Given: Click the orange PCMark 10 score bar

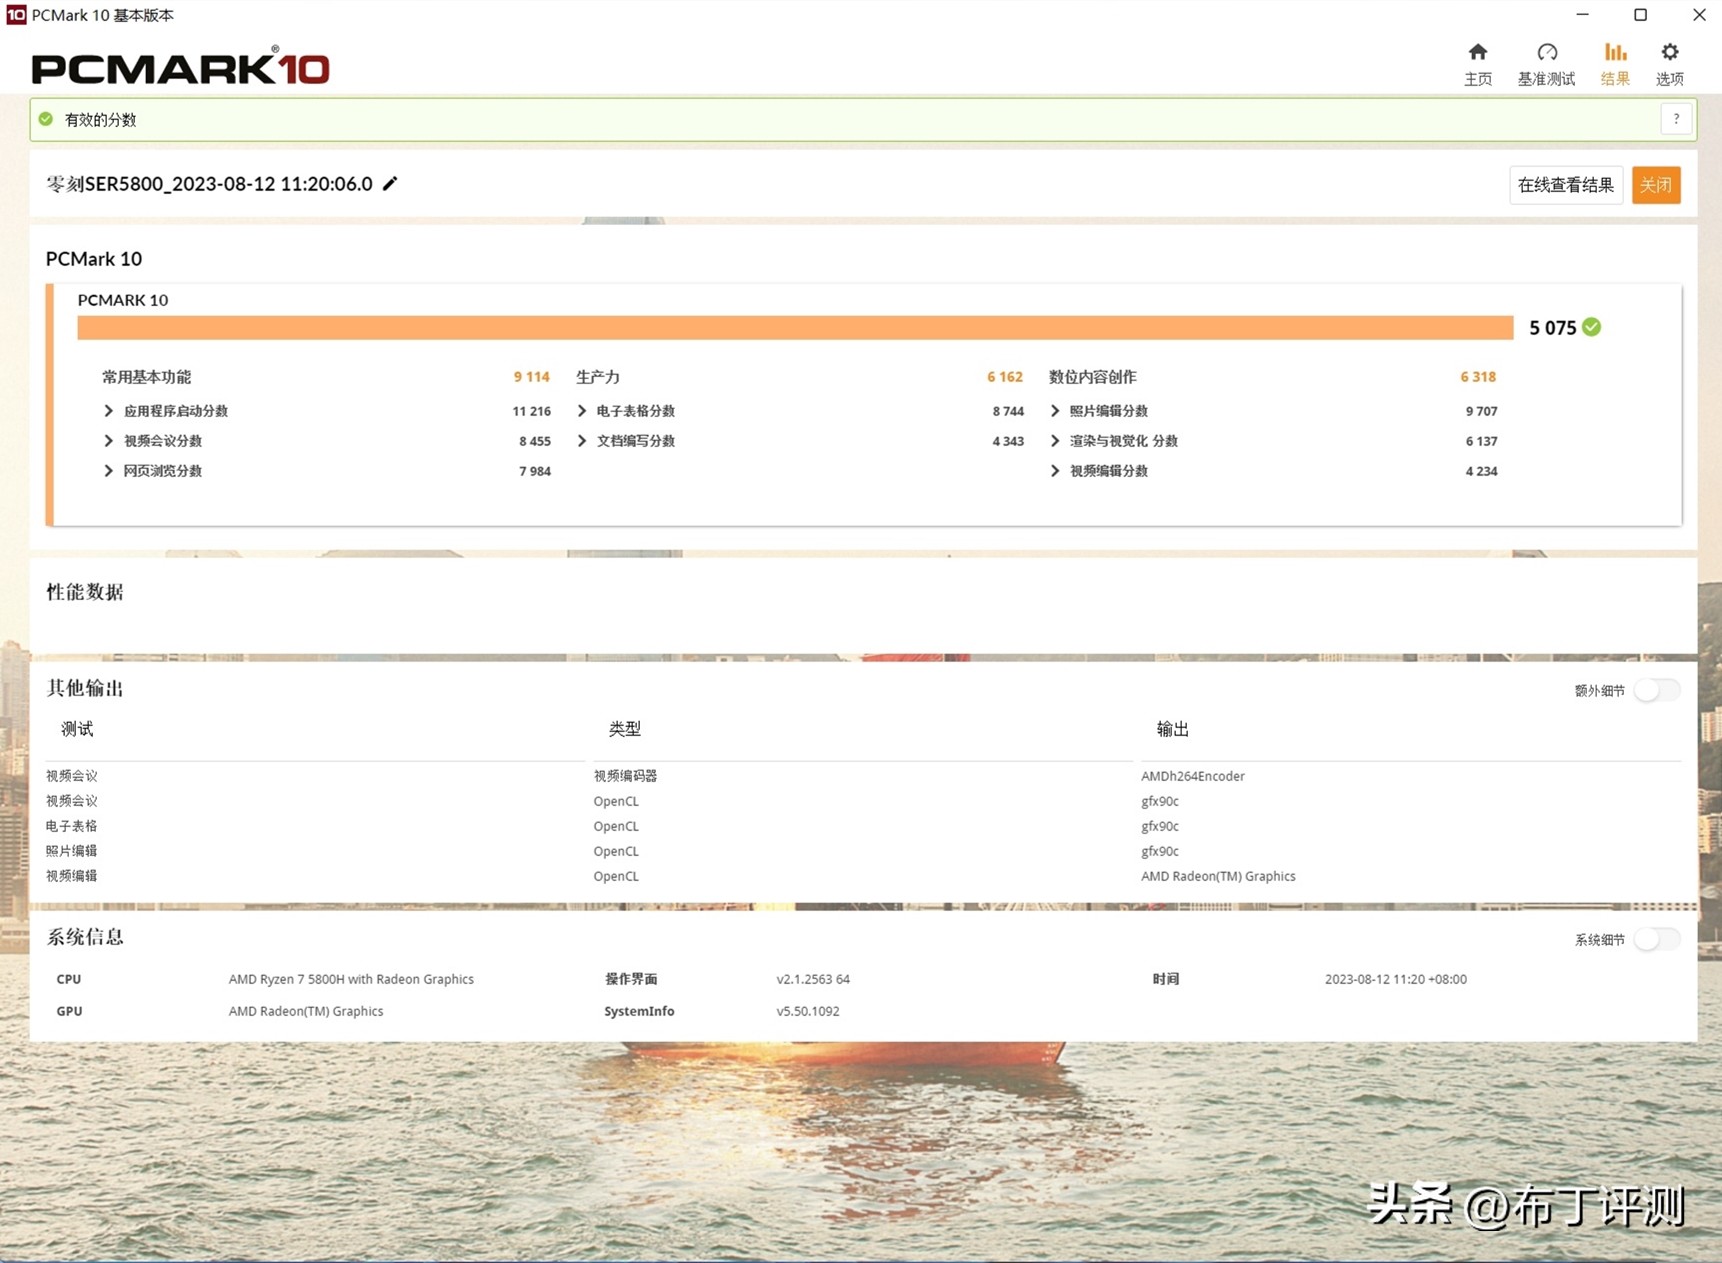Looking at the screenshot, I should tap(795, 328).
